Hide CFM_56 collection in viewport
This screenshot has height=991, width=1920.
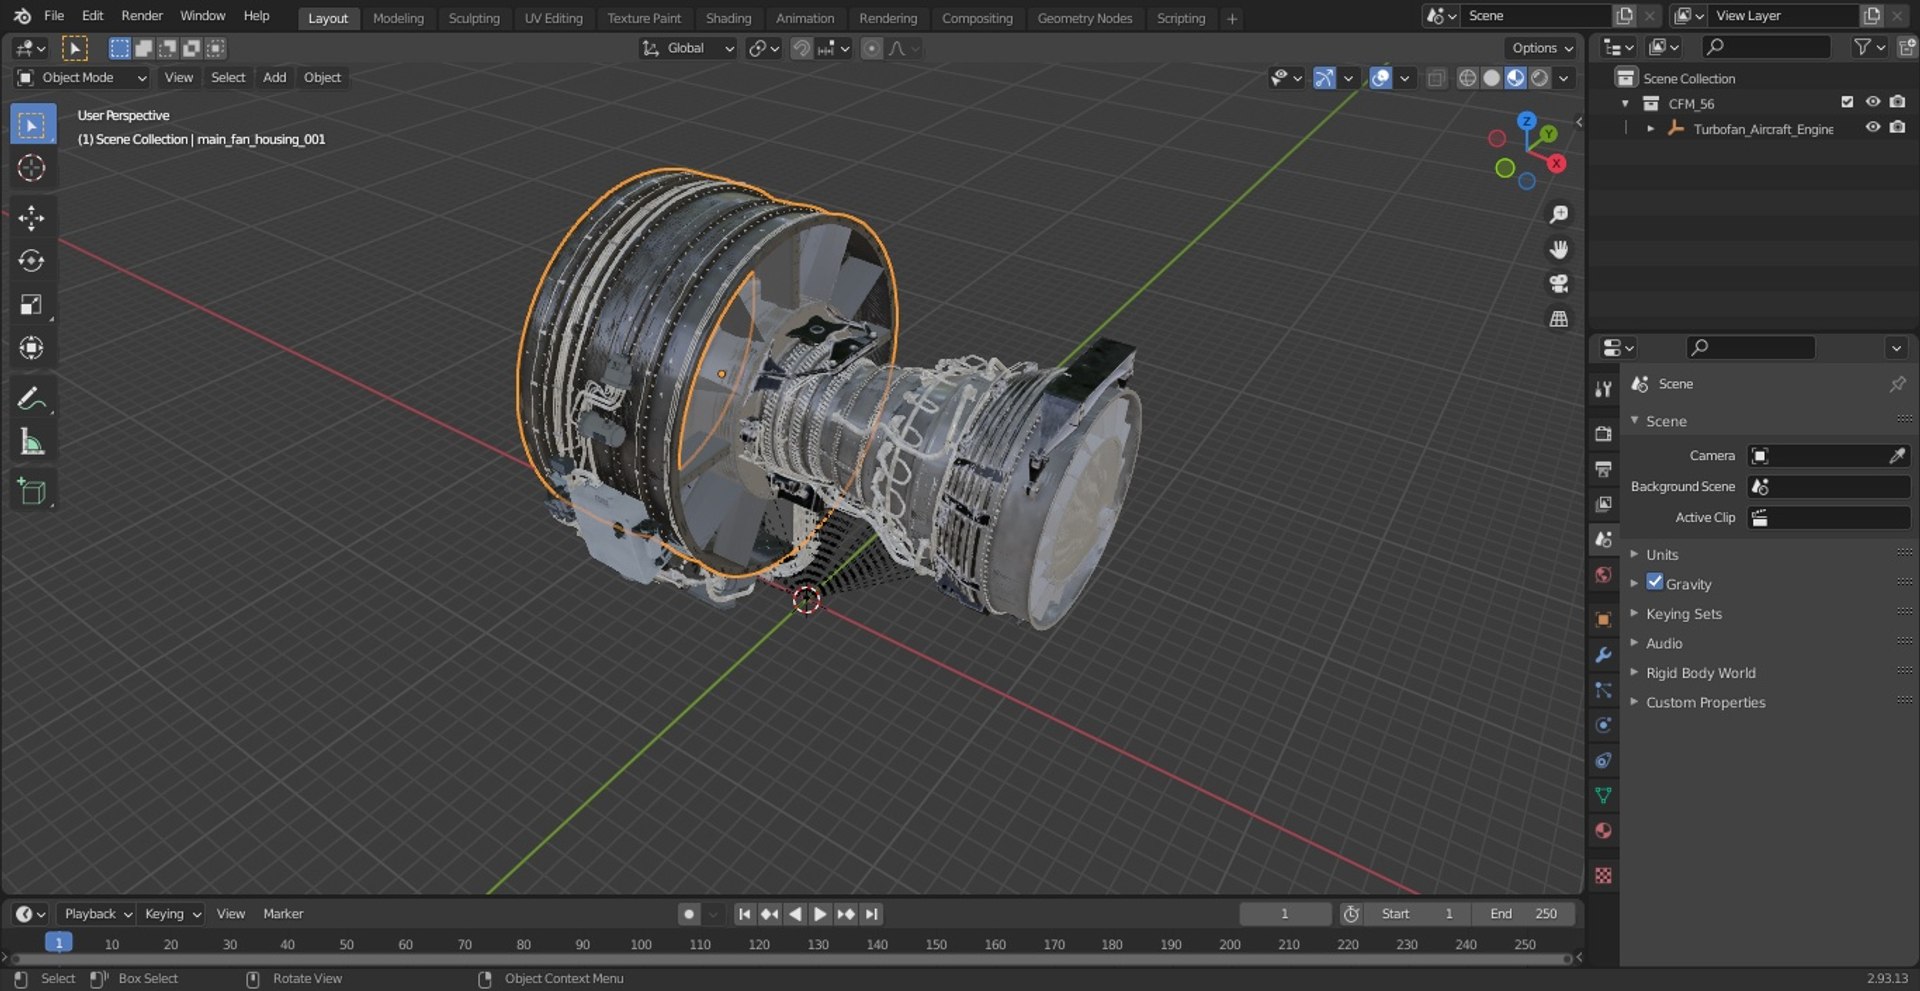click(1872, 102)
